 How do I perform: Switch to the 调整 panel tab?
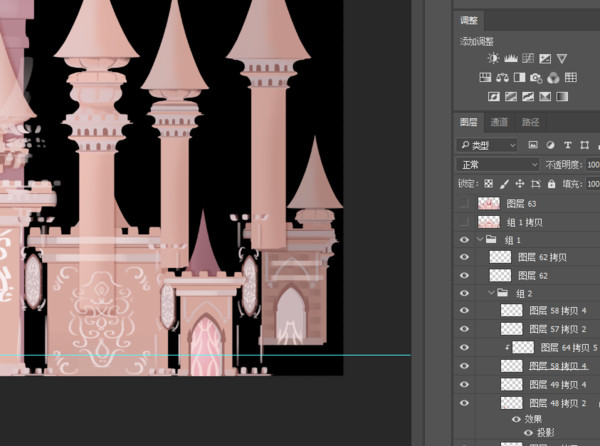tap(469, 20)
